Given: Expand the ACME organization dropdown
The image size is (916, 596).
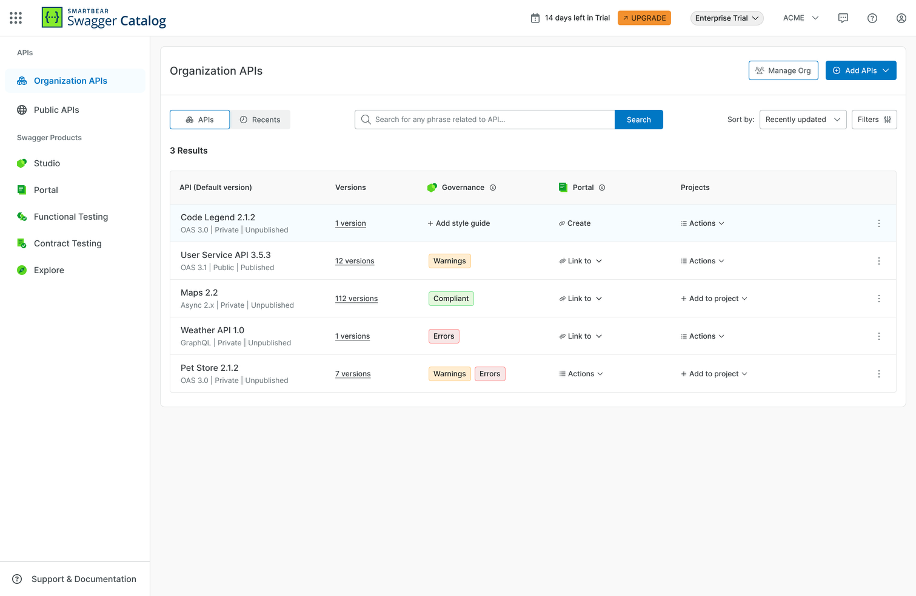Looking at the screenshot, I should pos(801,18).
